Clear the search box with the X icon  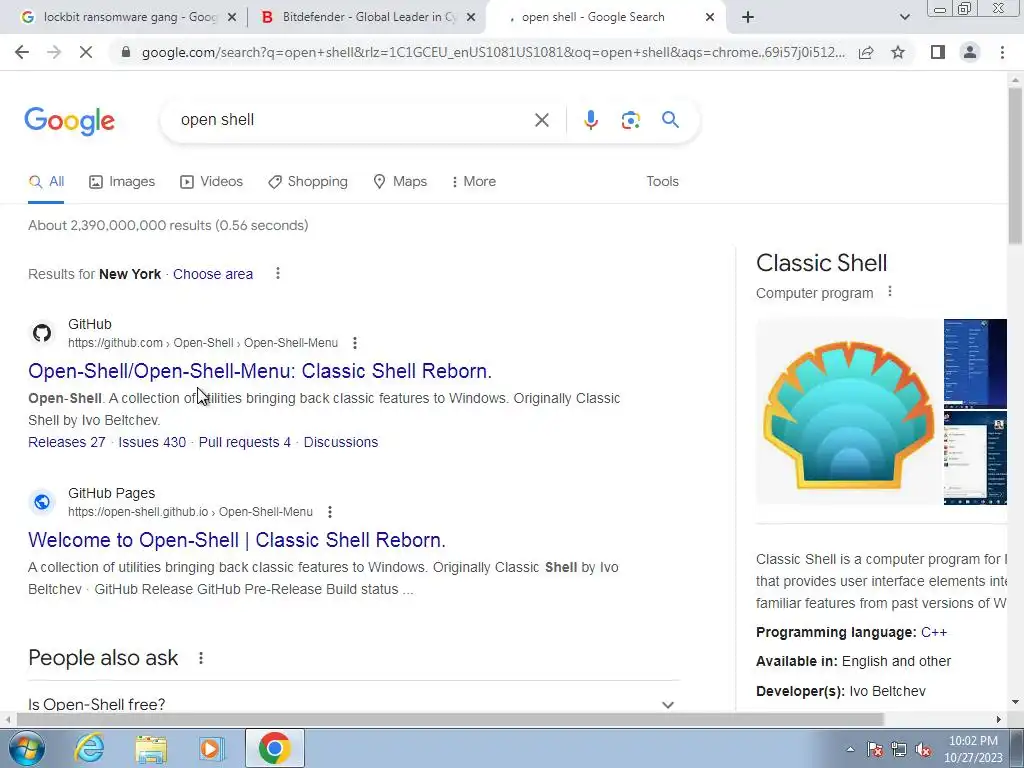(x=541, y=120)
